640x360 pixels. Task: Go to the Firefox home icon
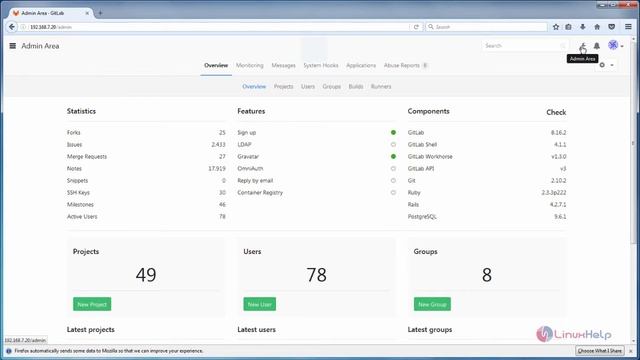597,27
